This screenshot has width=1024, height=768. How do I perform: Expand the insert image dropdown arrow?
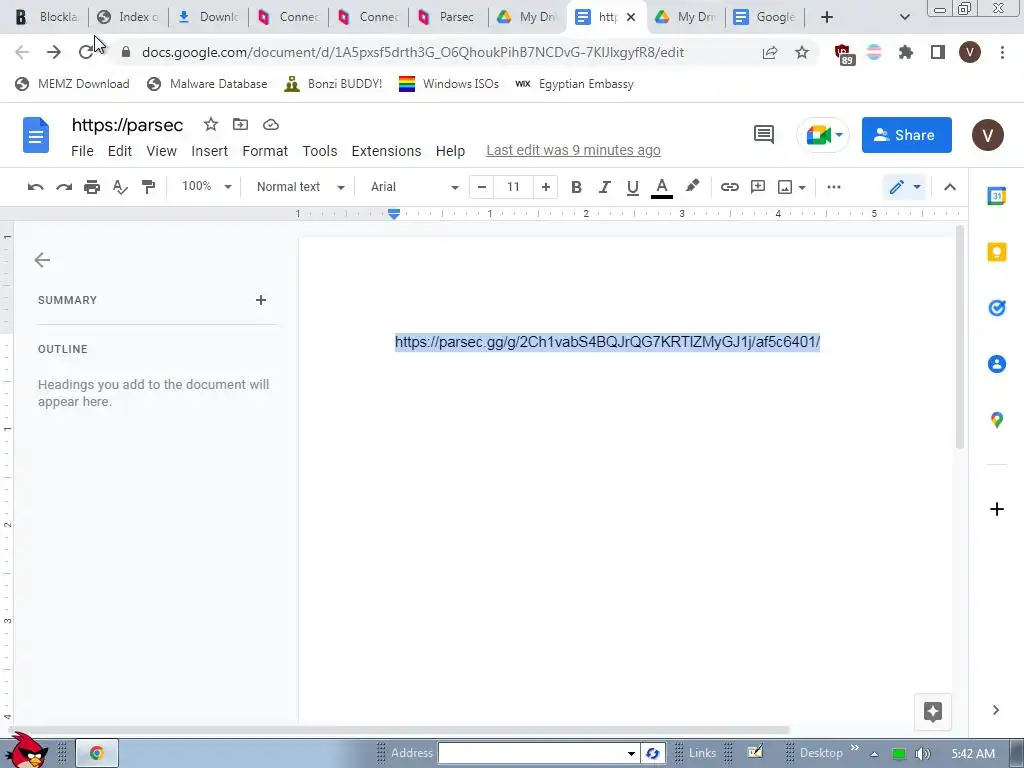[802, 188]
